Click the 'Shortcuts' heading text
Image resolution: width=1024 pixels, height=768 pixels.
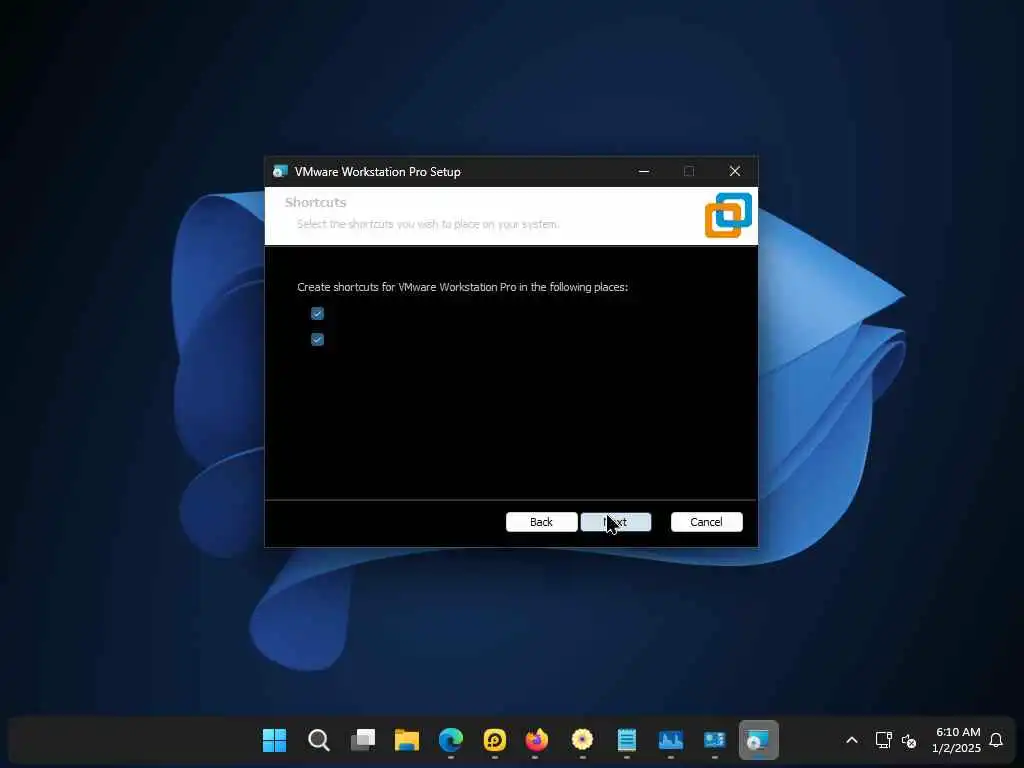315,202
